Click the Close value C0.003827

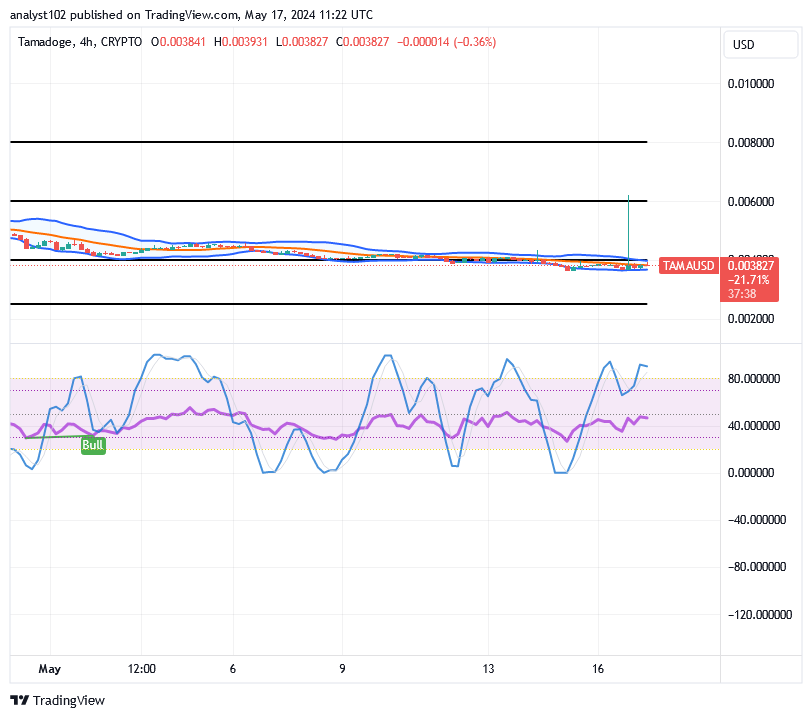[362, 42]
